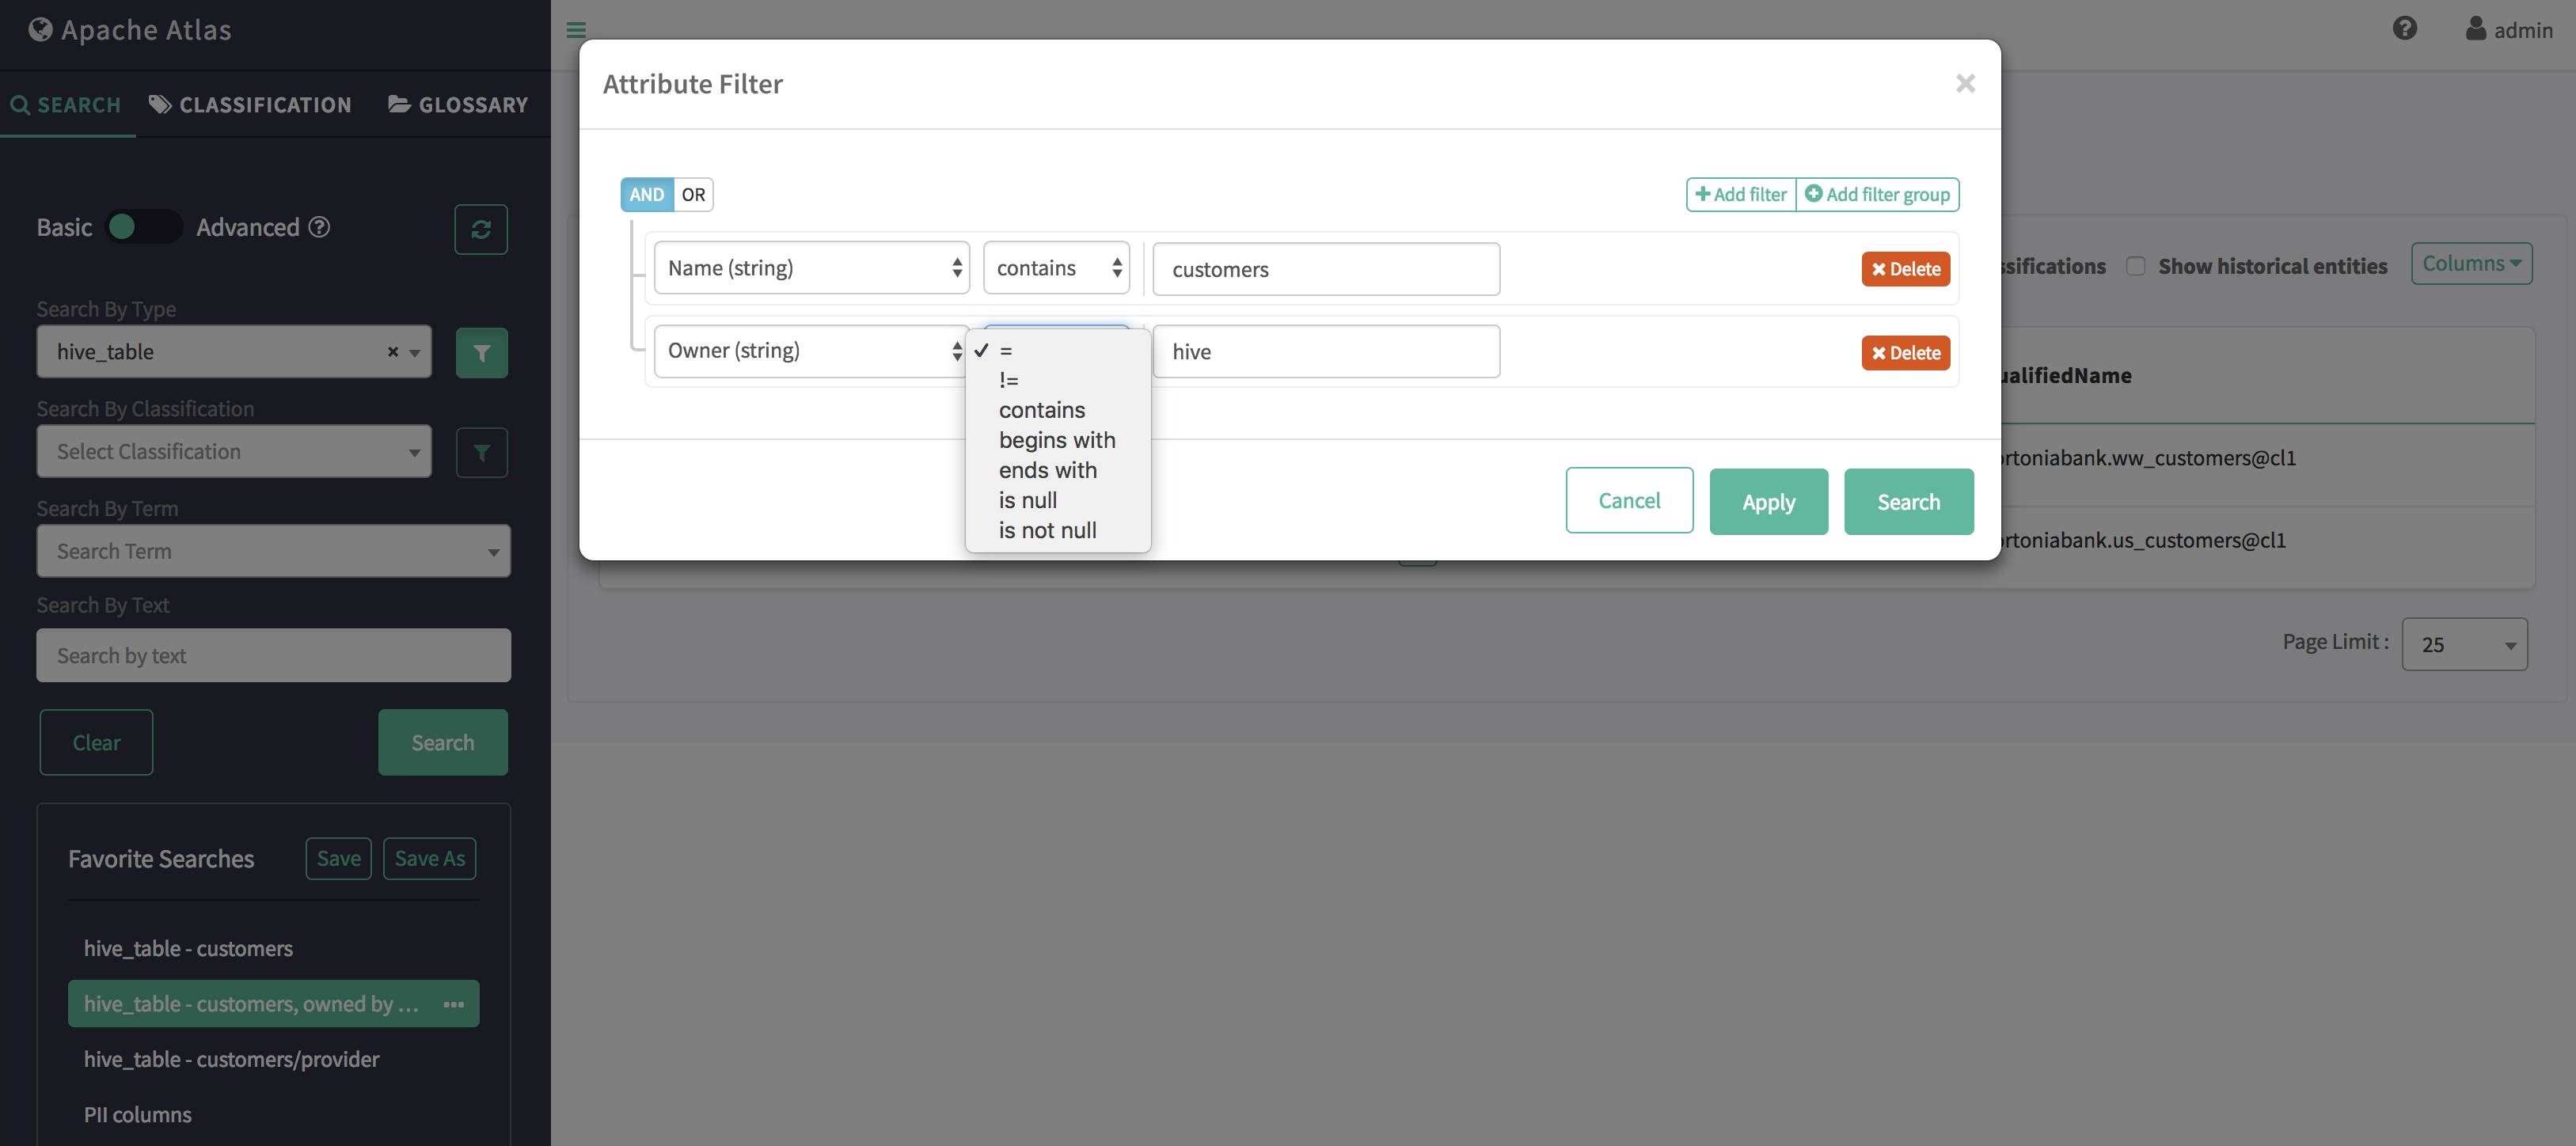Image resolution: width=2576 pixels, height=1146 pixels.
Task: Clear the hive_table type selection with x
Action: (x=392, y=352)
